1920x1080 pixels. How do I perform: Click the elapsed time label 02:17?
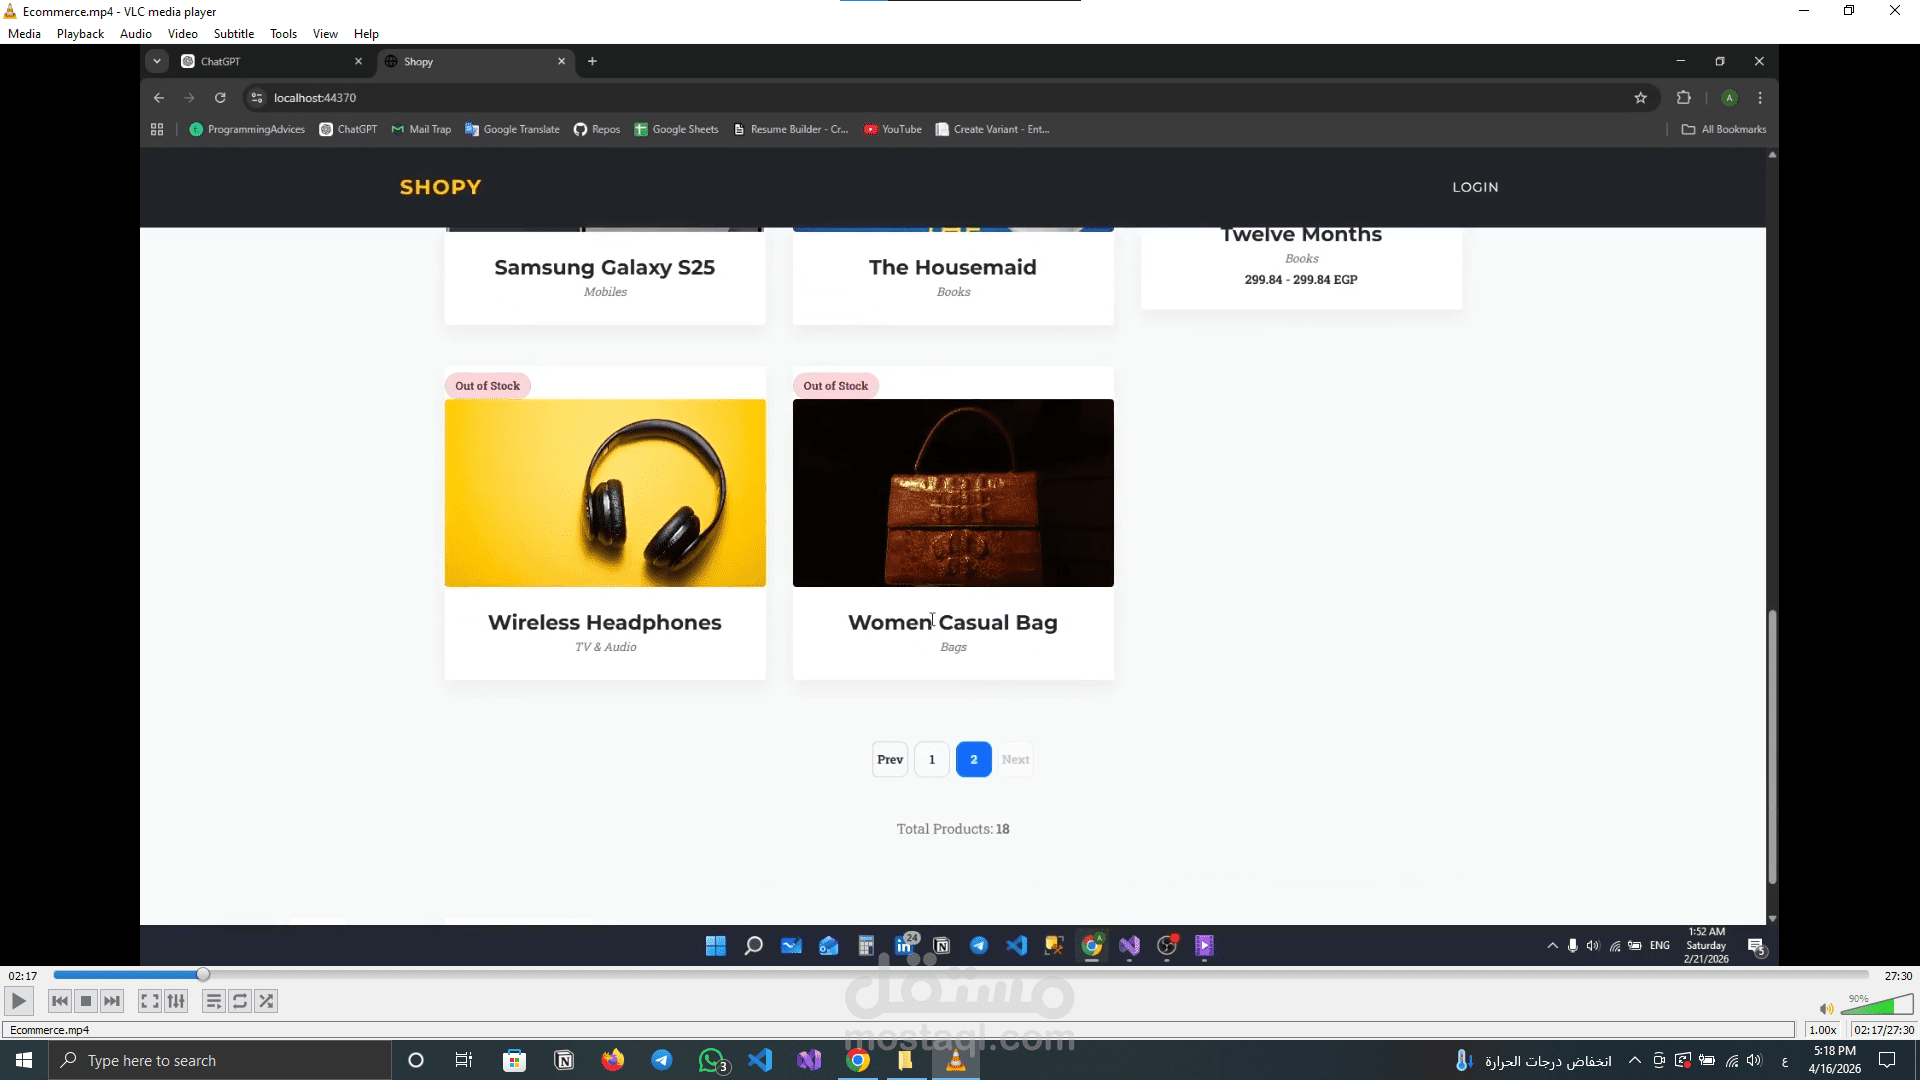(23, 976)
